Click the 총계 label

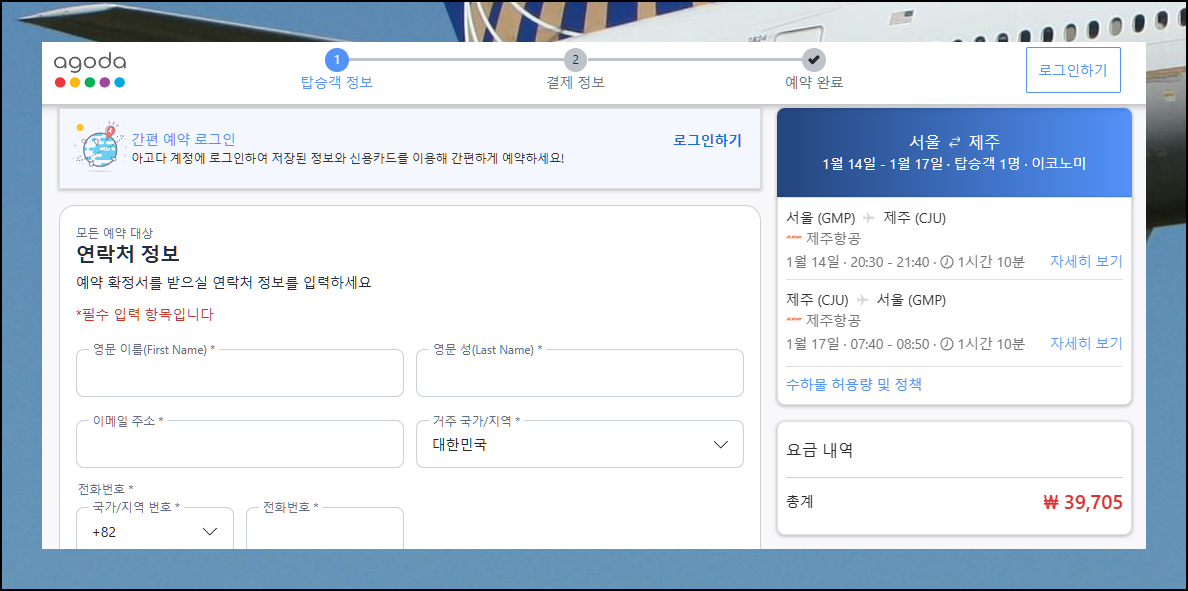[x=800, y=502]
